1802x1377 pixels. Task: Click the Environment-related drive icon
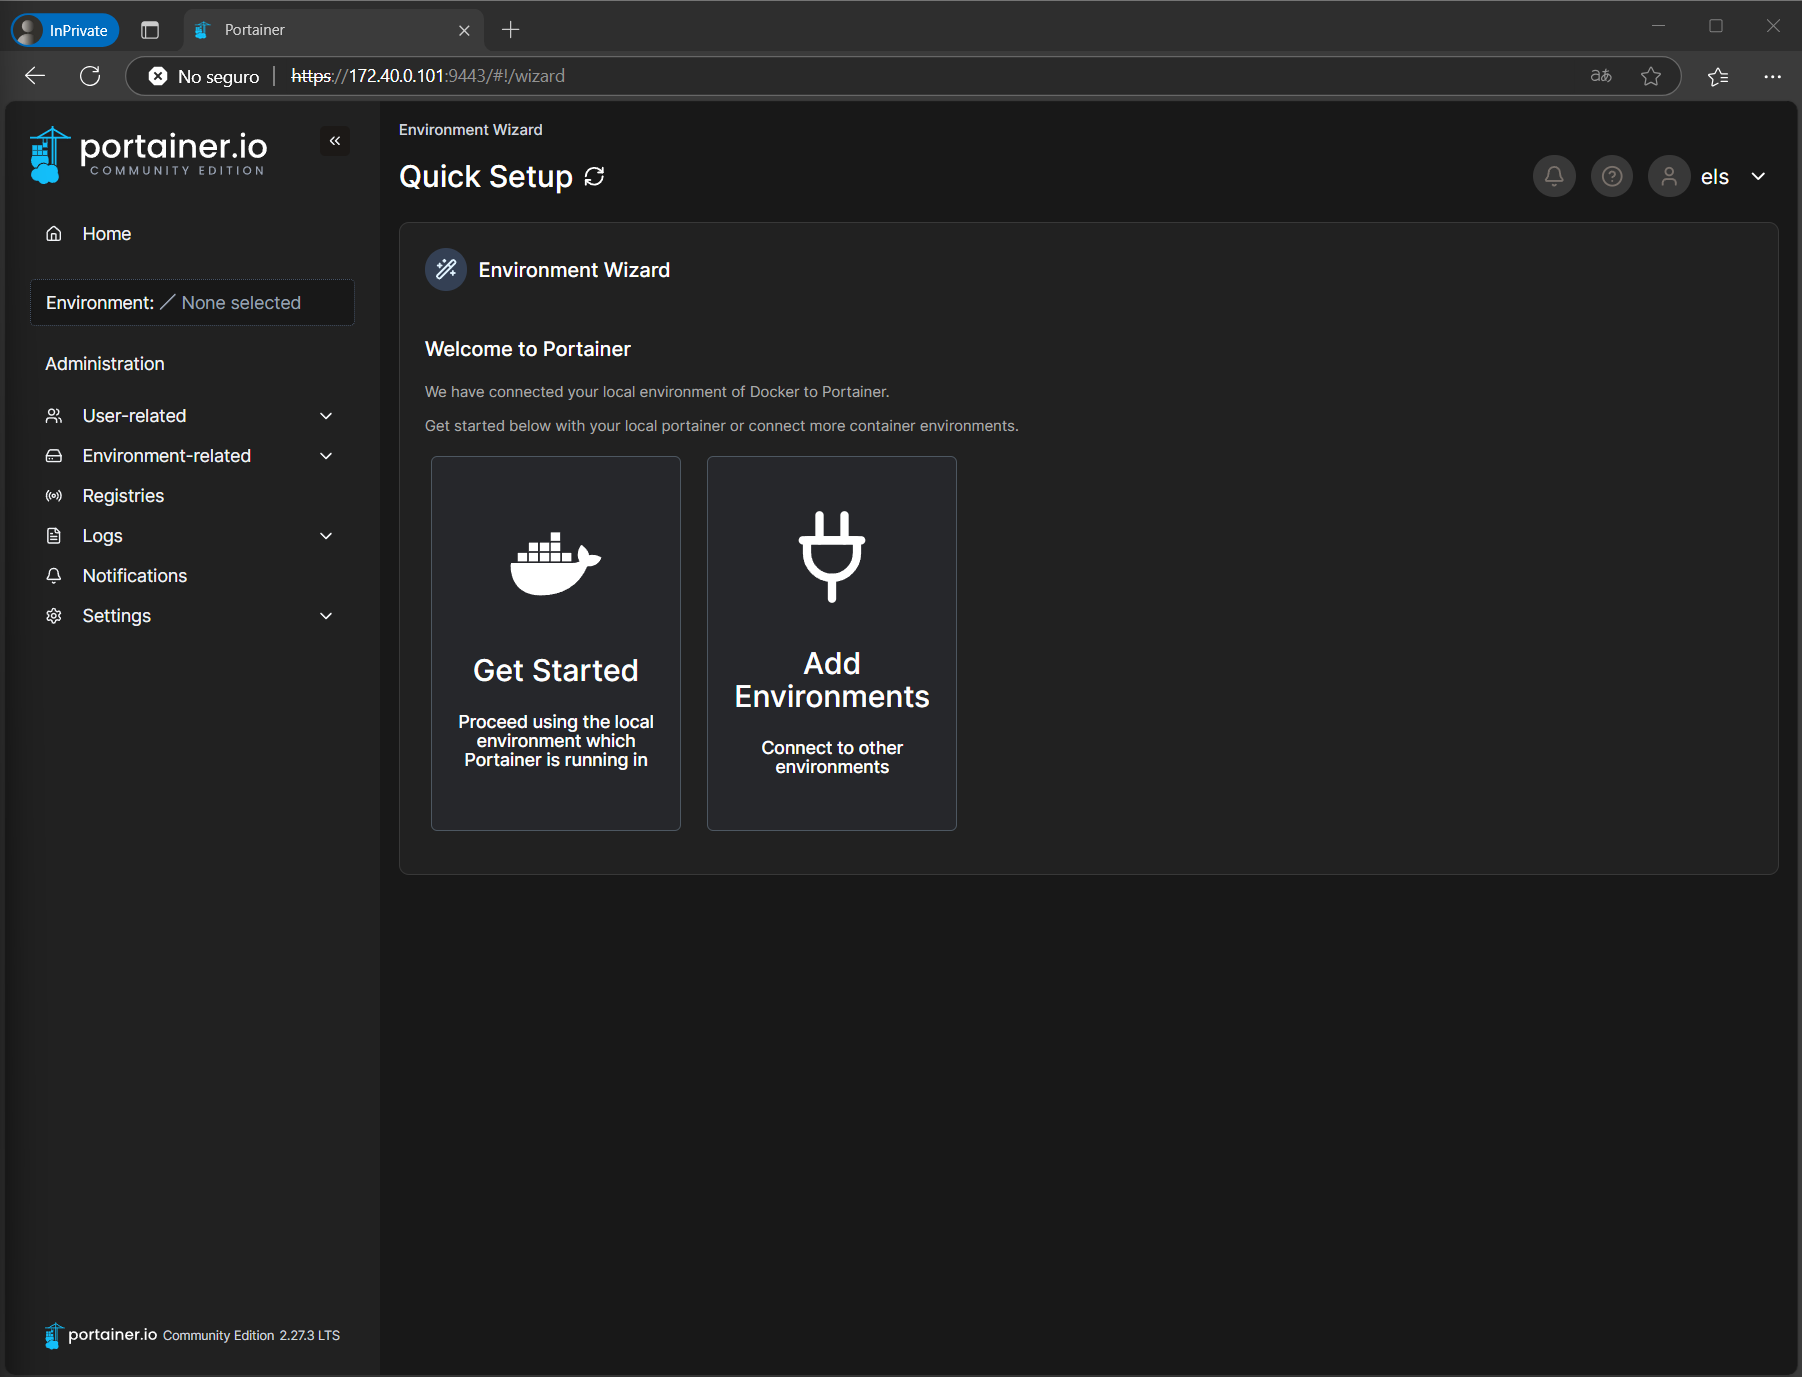point(54,456)
